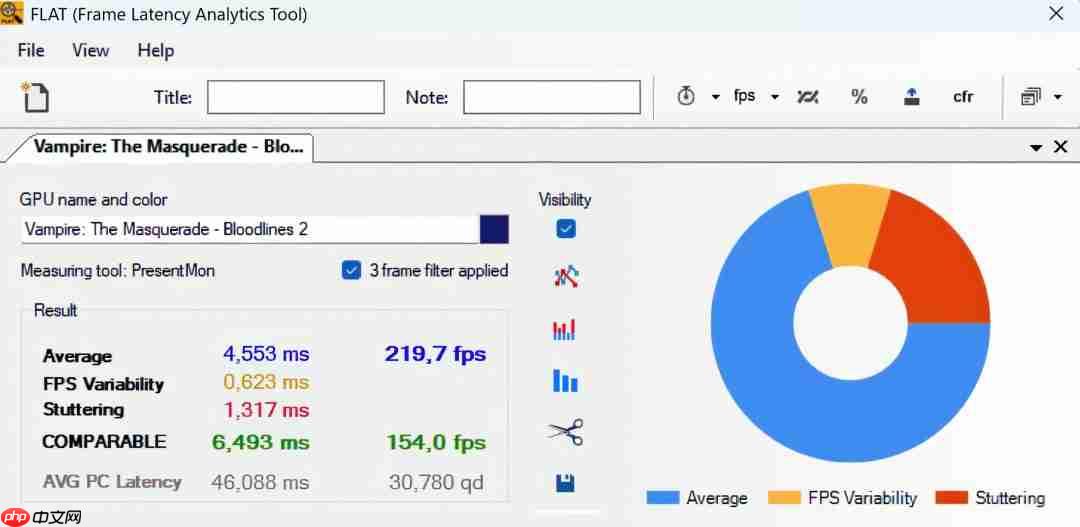Click the red bar chart icon
The height and width of the screenshot is (527, 1080).
[x=565, y=329]
